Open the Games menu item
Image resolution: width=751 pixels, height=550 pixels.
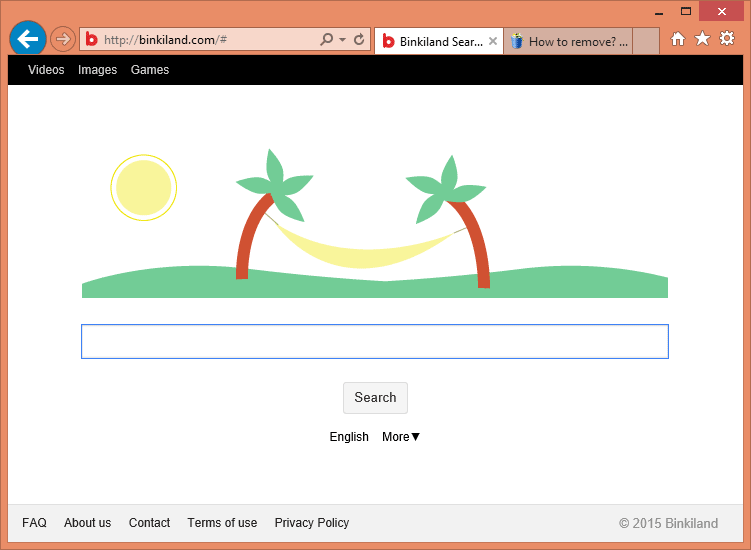tap(150, 70)
